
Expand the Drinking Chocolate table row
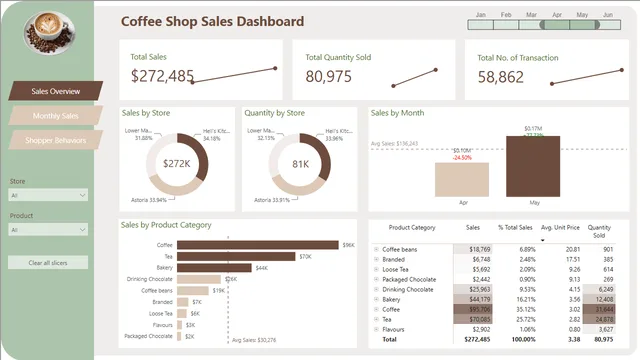pos(376,289)
